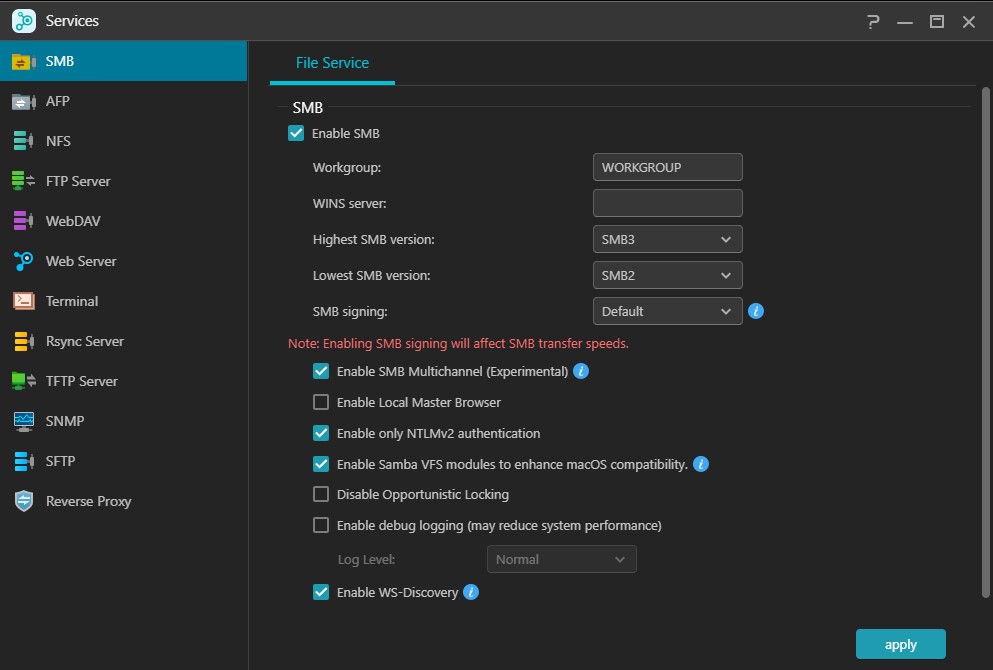Show info for SMB Multichannel option
This screenshot has height=670, width=993.
tap(581, 371)
